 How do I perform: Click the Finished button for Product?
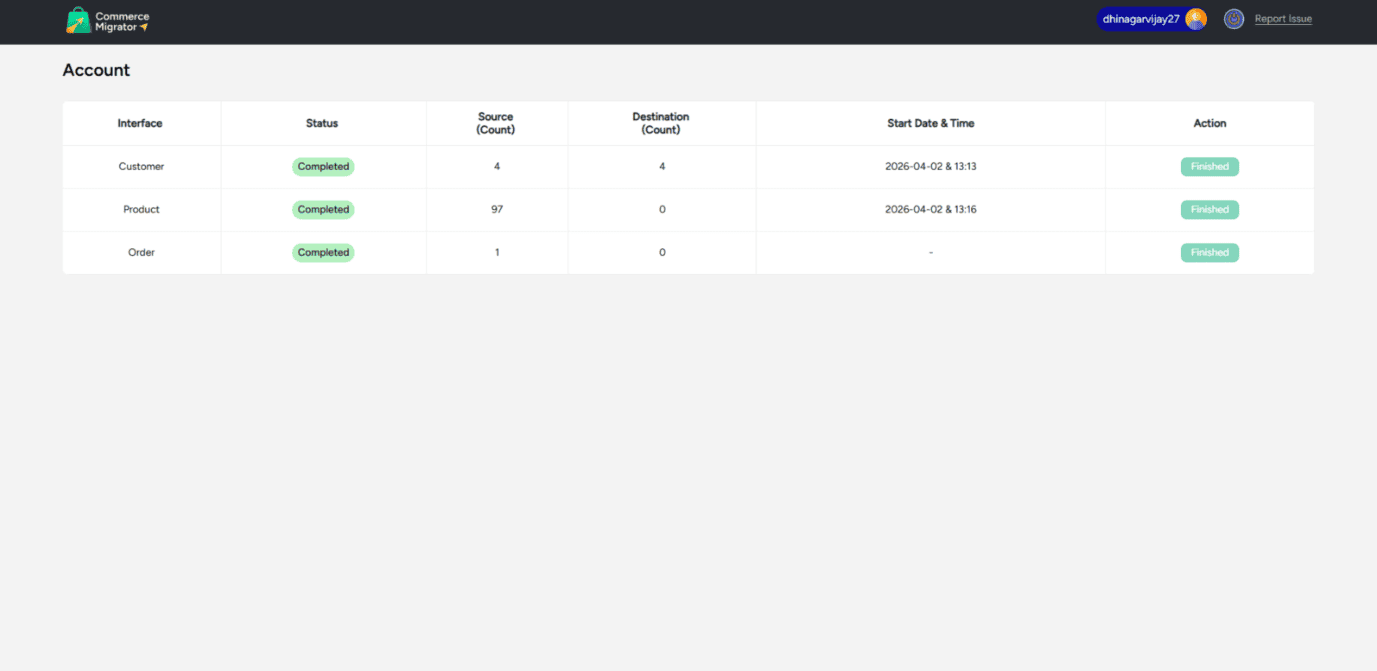[x=1209, y=210]
